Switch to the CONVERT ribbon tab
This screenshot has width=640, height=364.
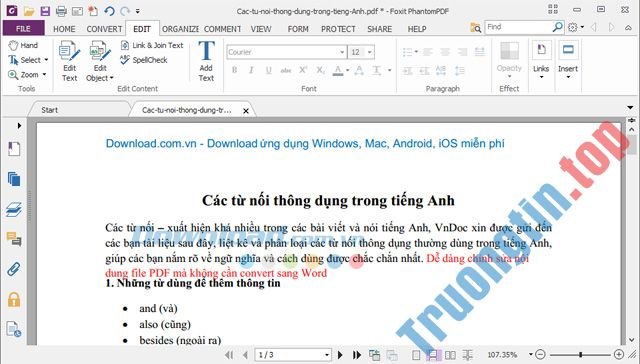click(104, 29)
